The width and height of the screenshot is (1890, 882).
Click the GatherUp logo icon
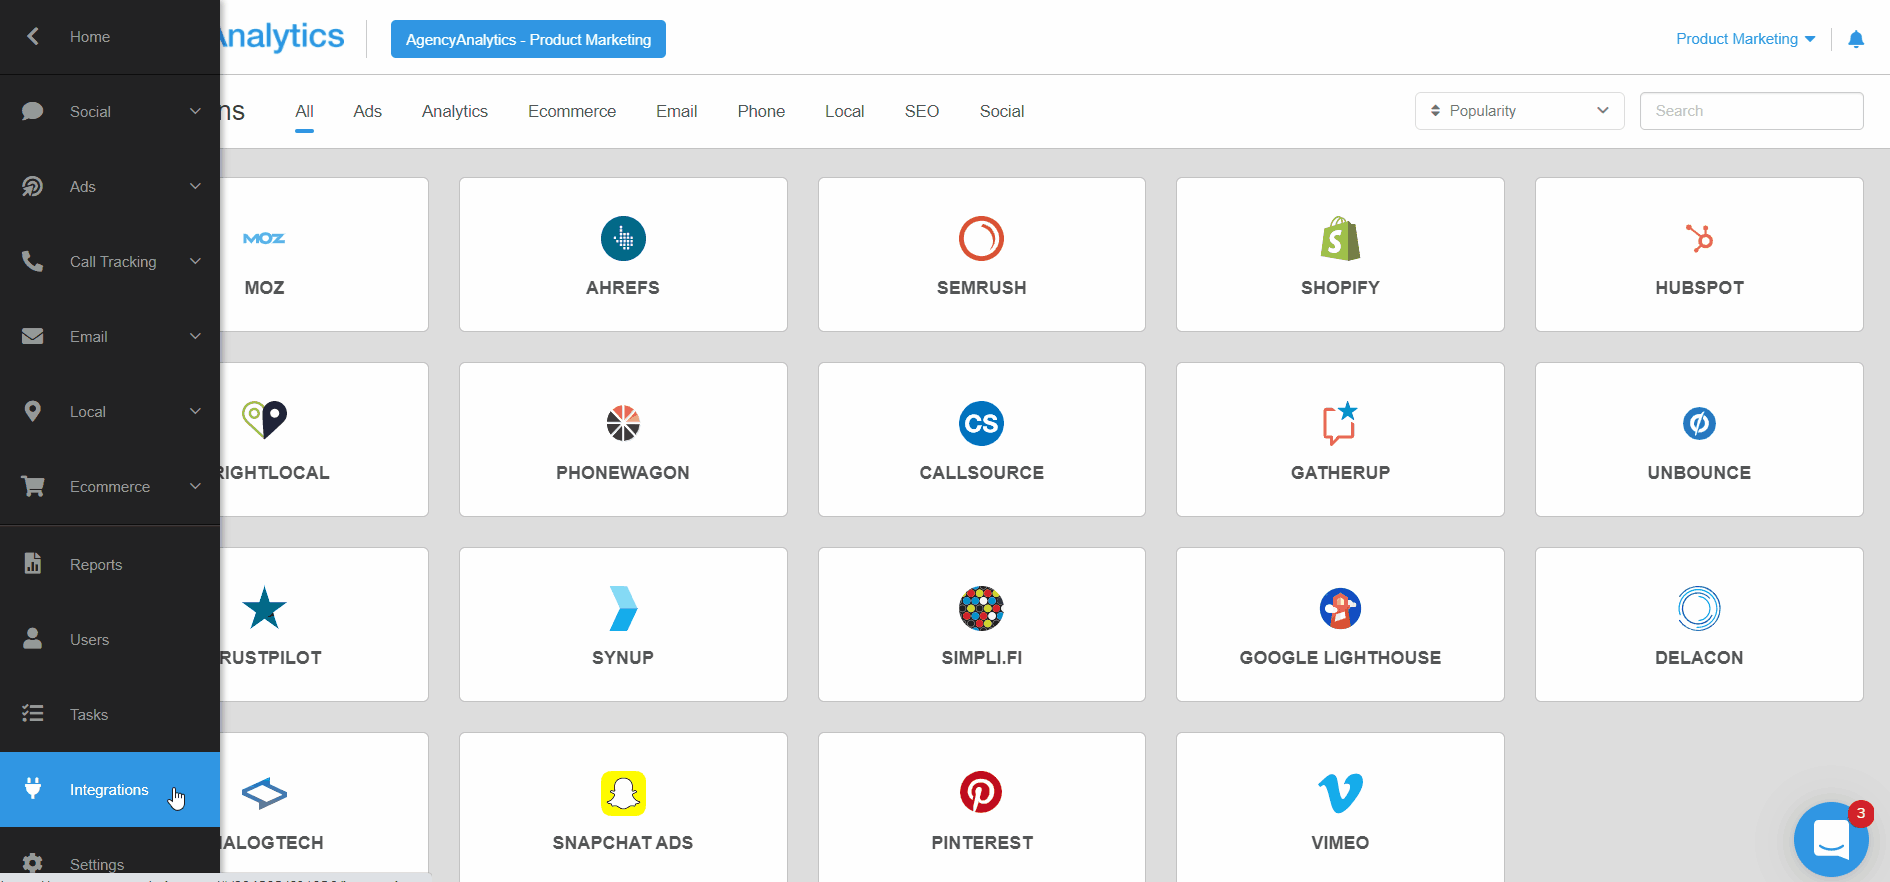1340,423
